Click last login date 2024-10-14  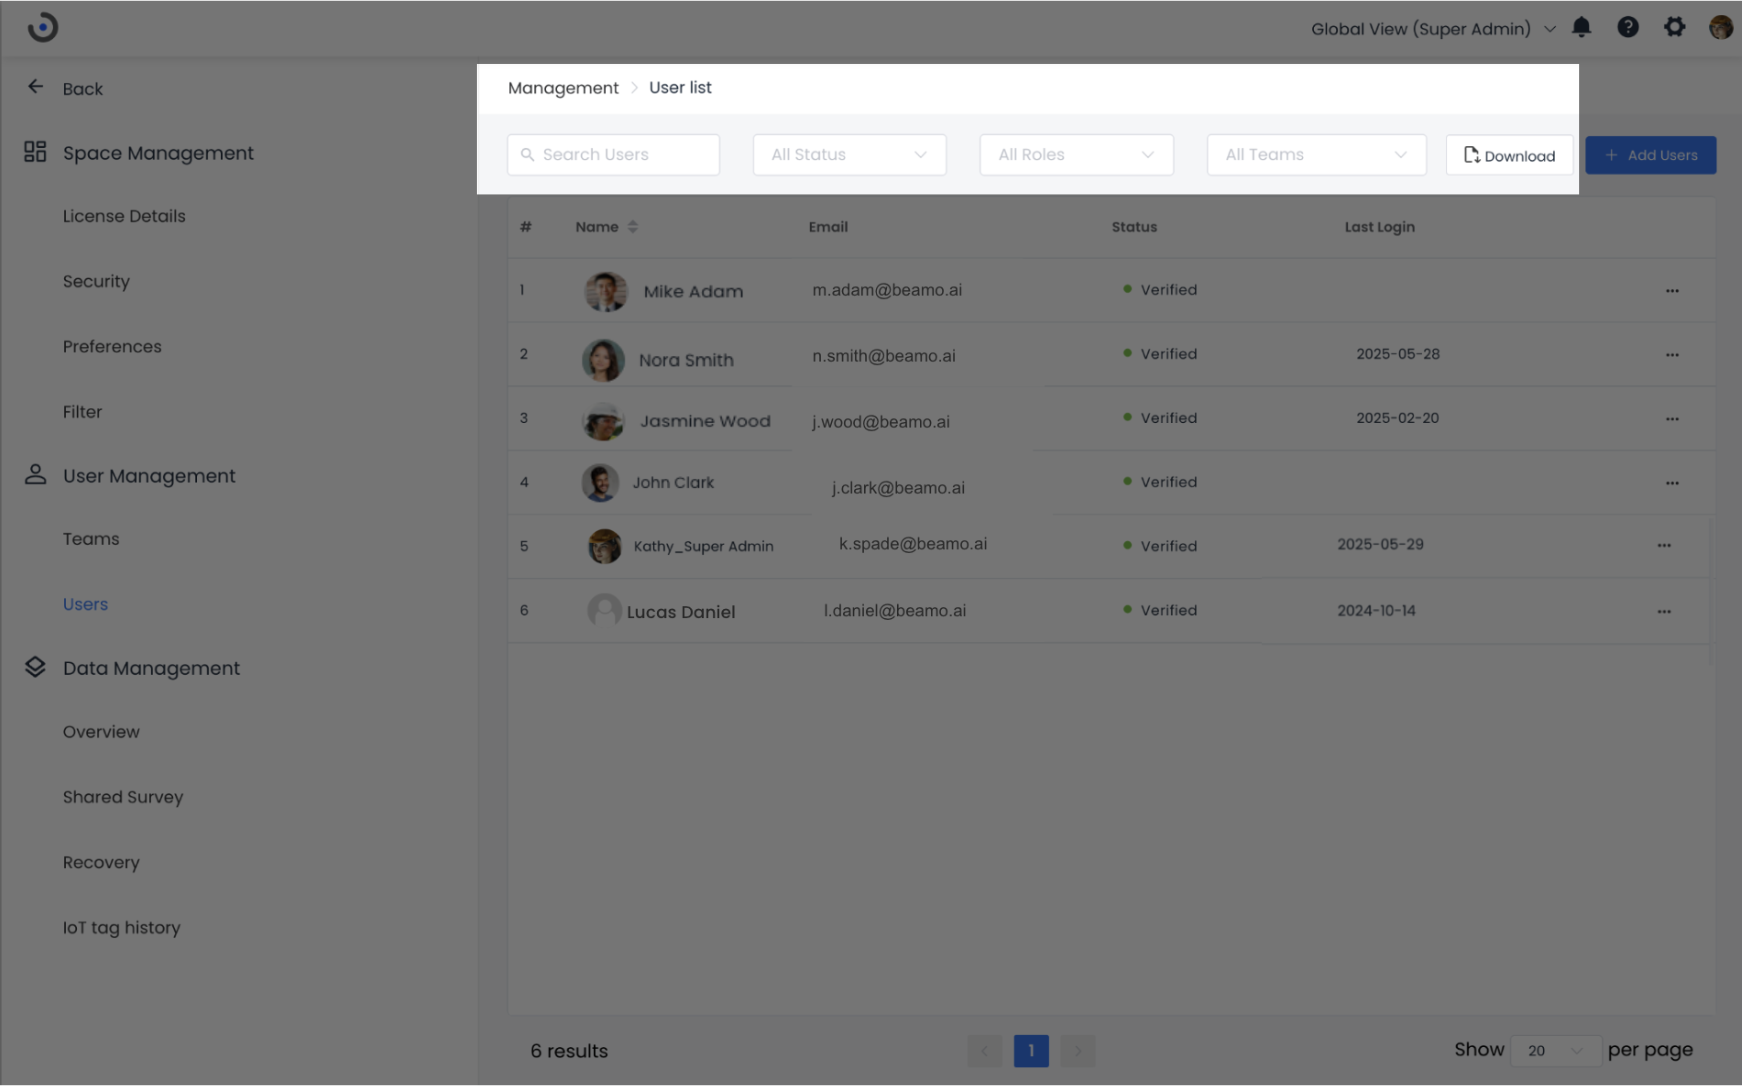tap(1376, 610)
